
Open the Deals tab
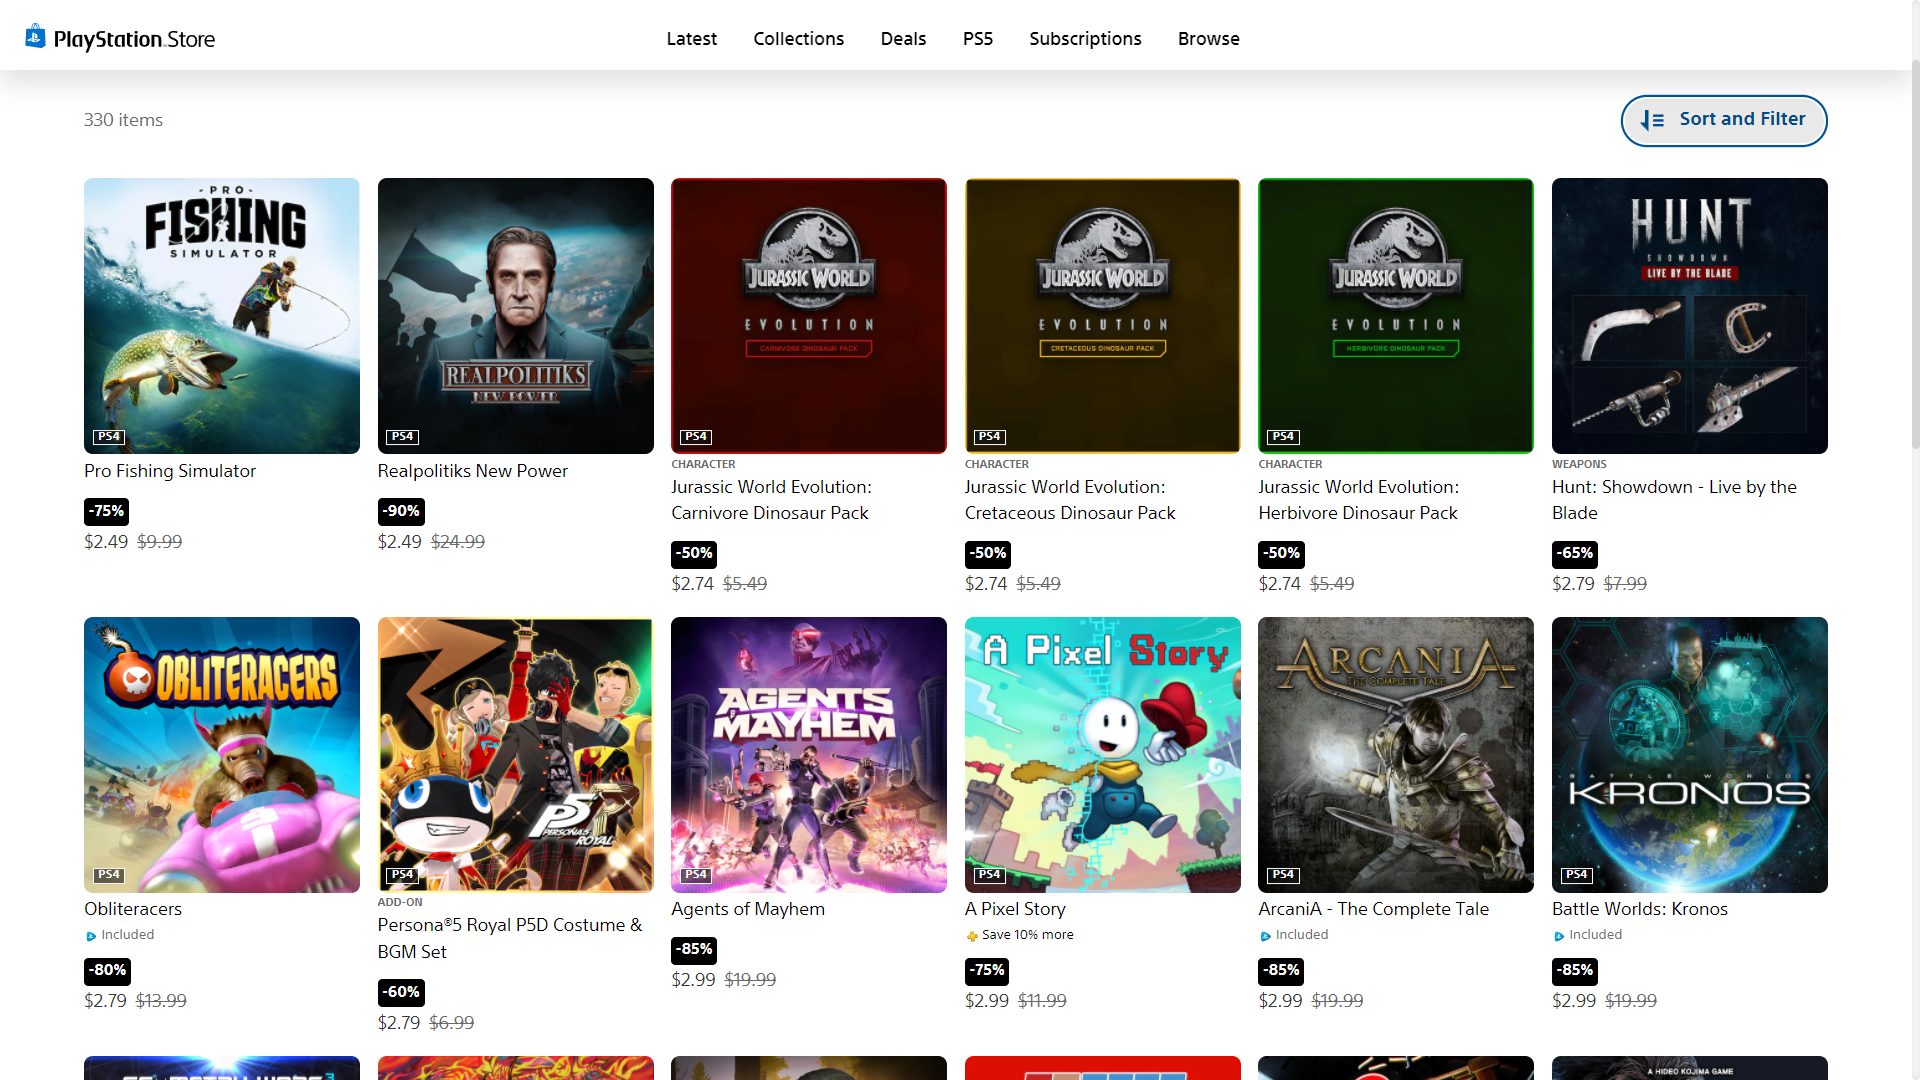pos(903,39)
